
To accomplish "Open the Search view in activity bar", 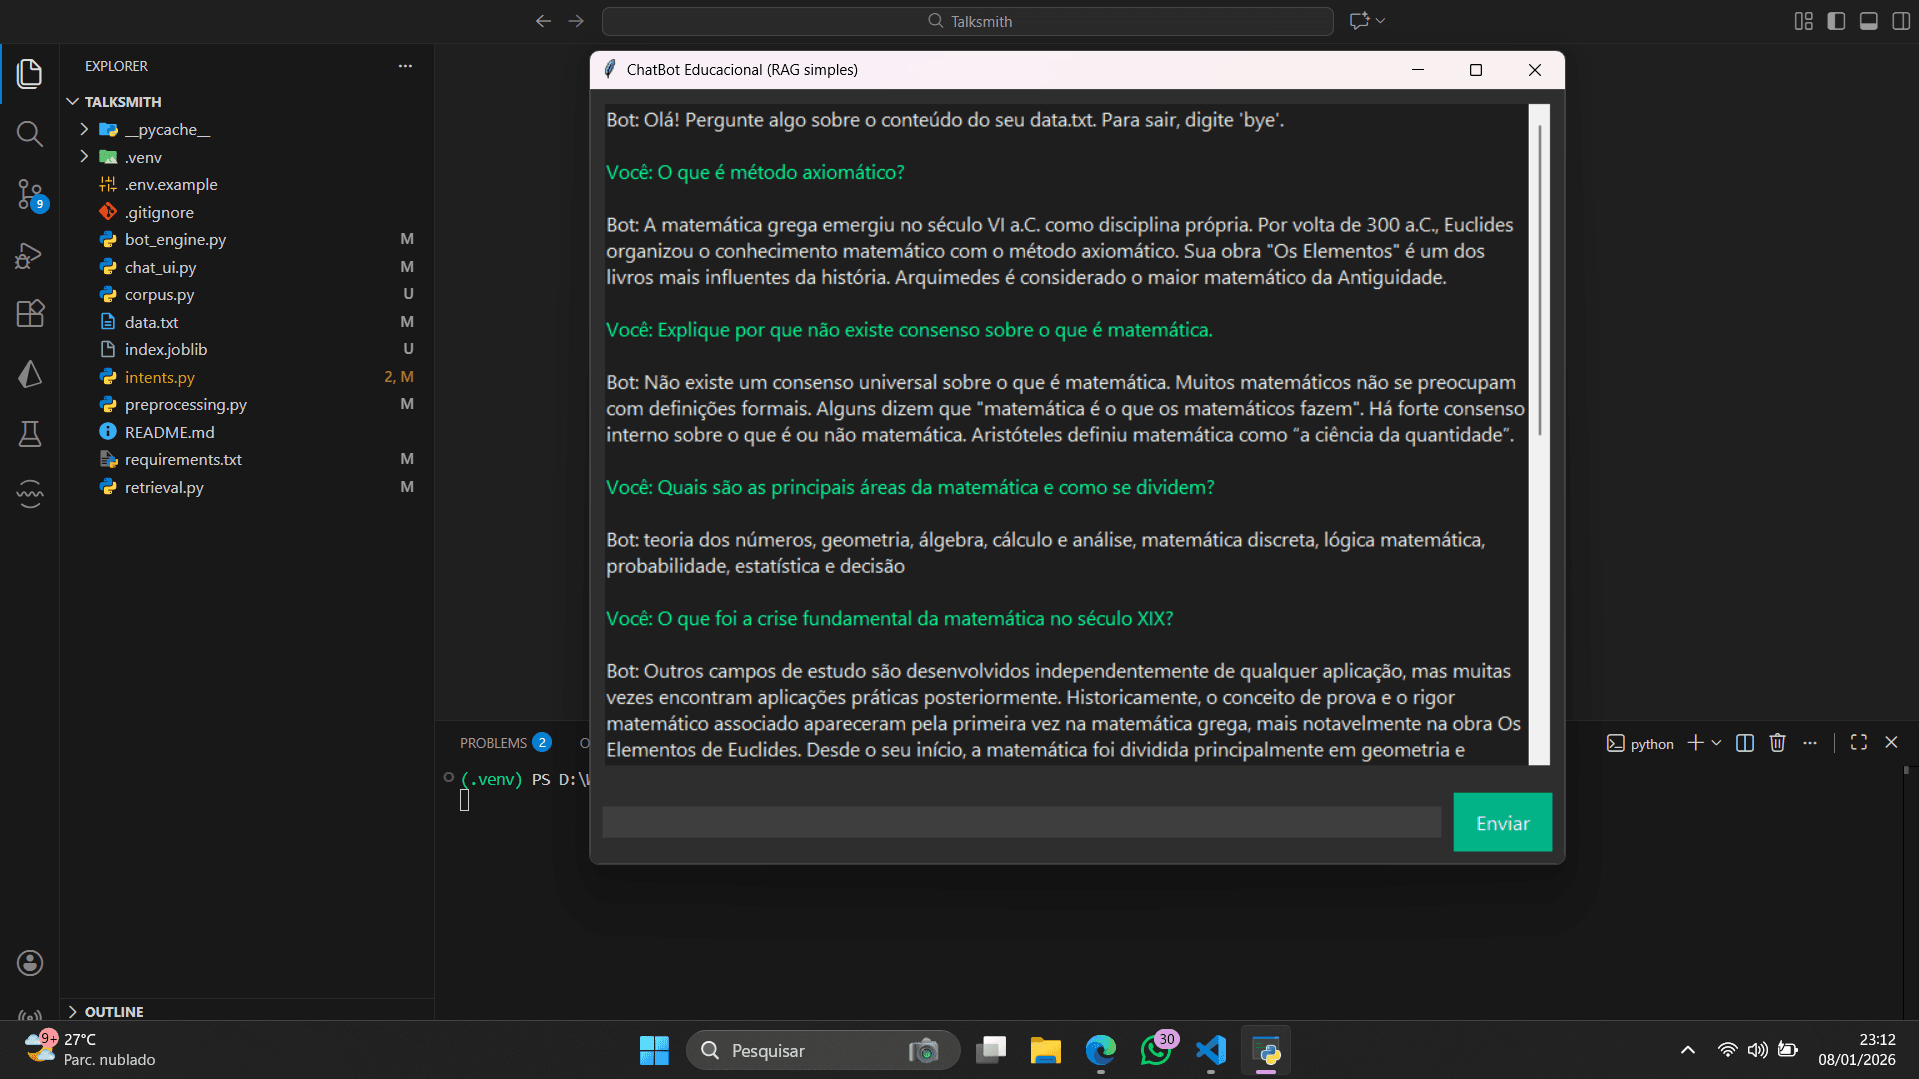I will [30, 134].
